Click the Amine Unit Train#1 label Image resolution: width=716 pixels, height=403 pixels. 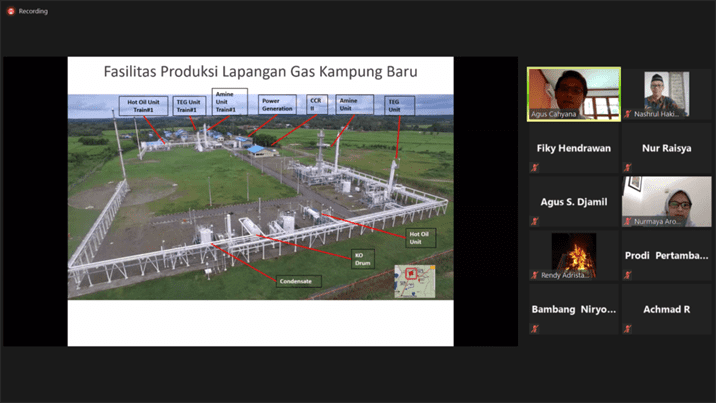(x=229, y=102)
